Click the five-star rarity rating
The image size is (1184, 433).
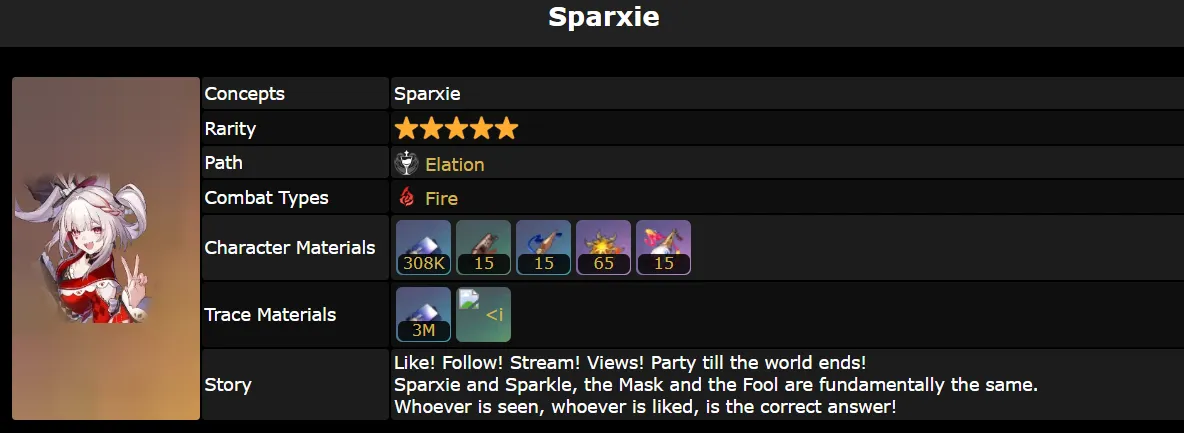tap(456, 129)
